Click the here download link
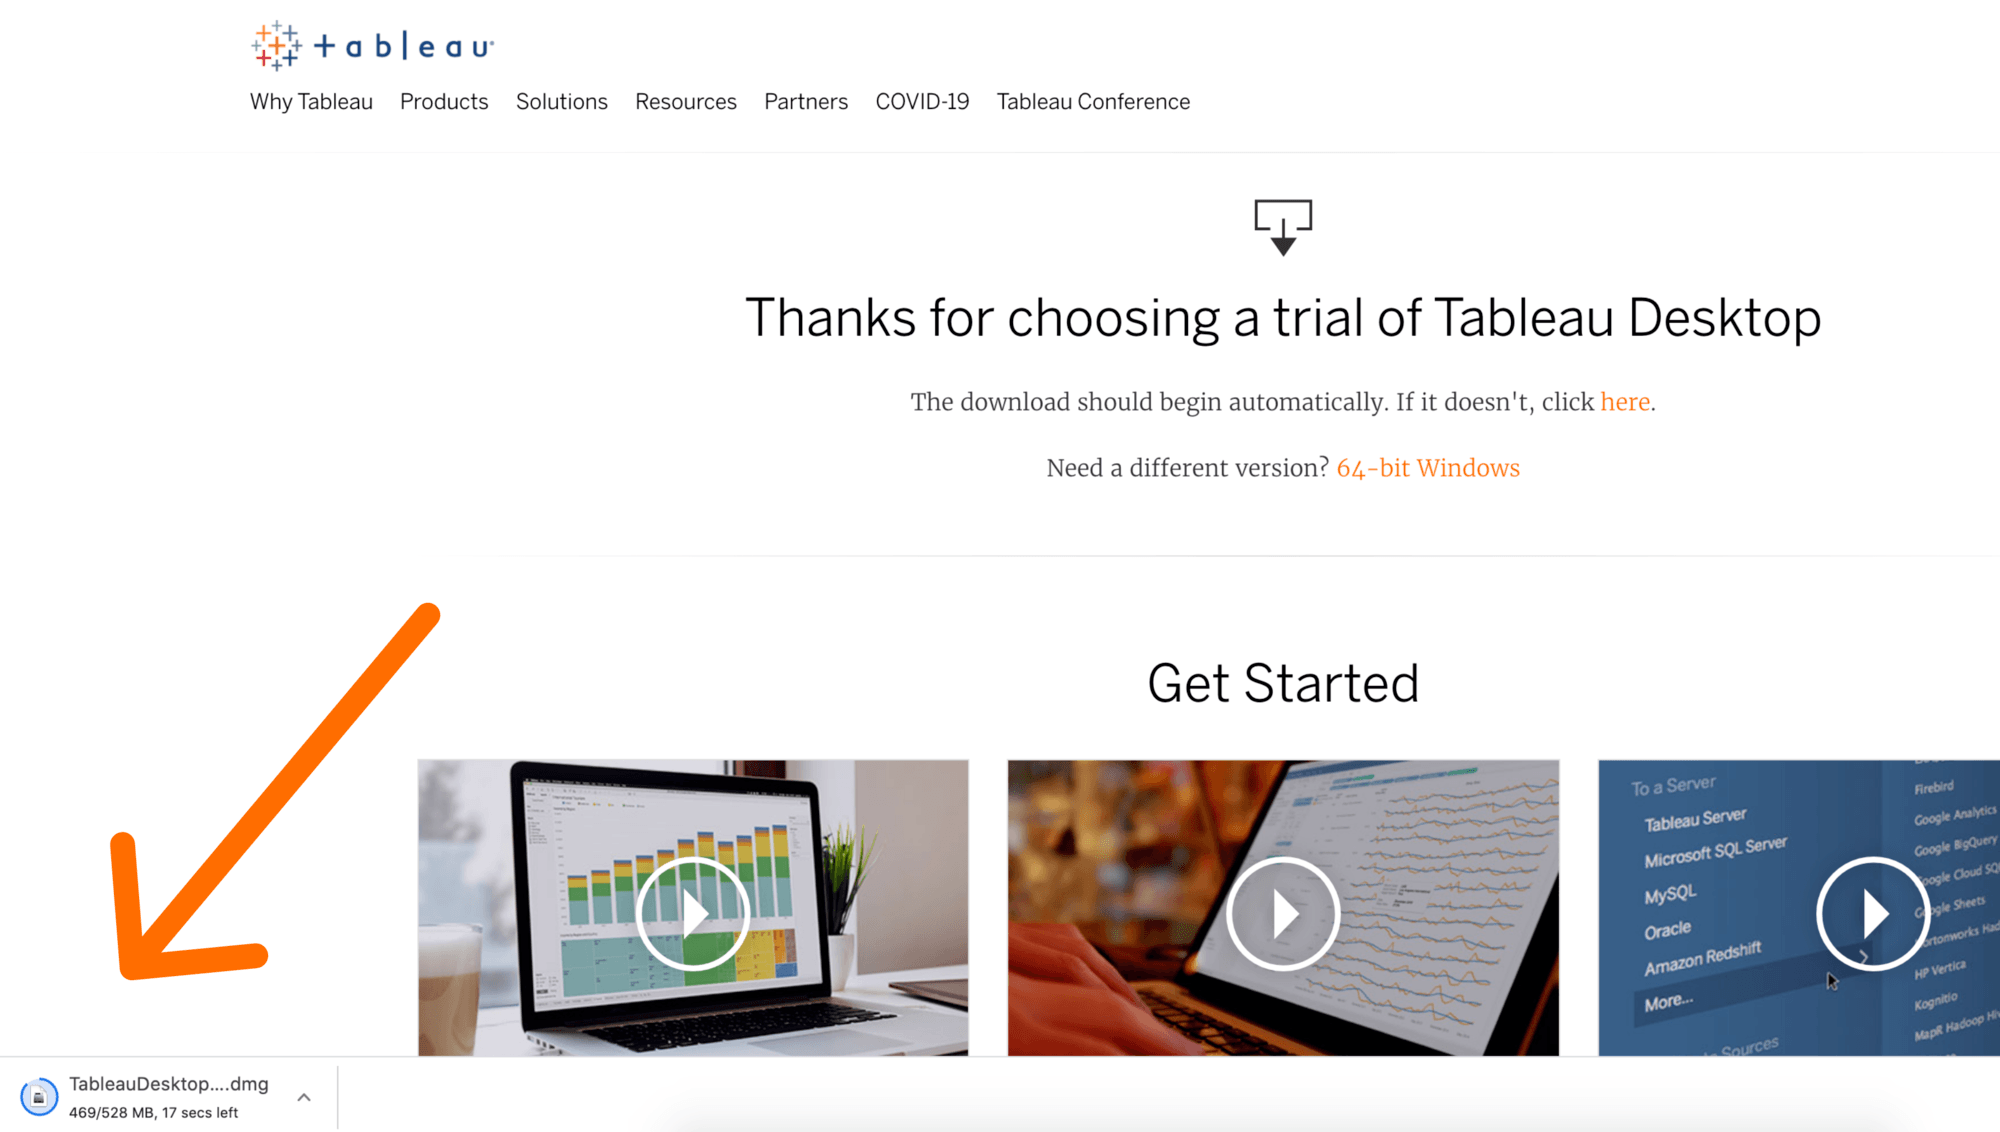 [1624, 401]
